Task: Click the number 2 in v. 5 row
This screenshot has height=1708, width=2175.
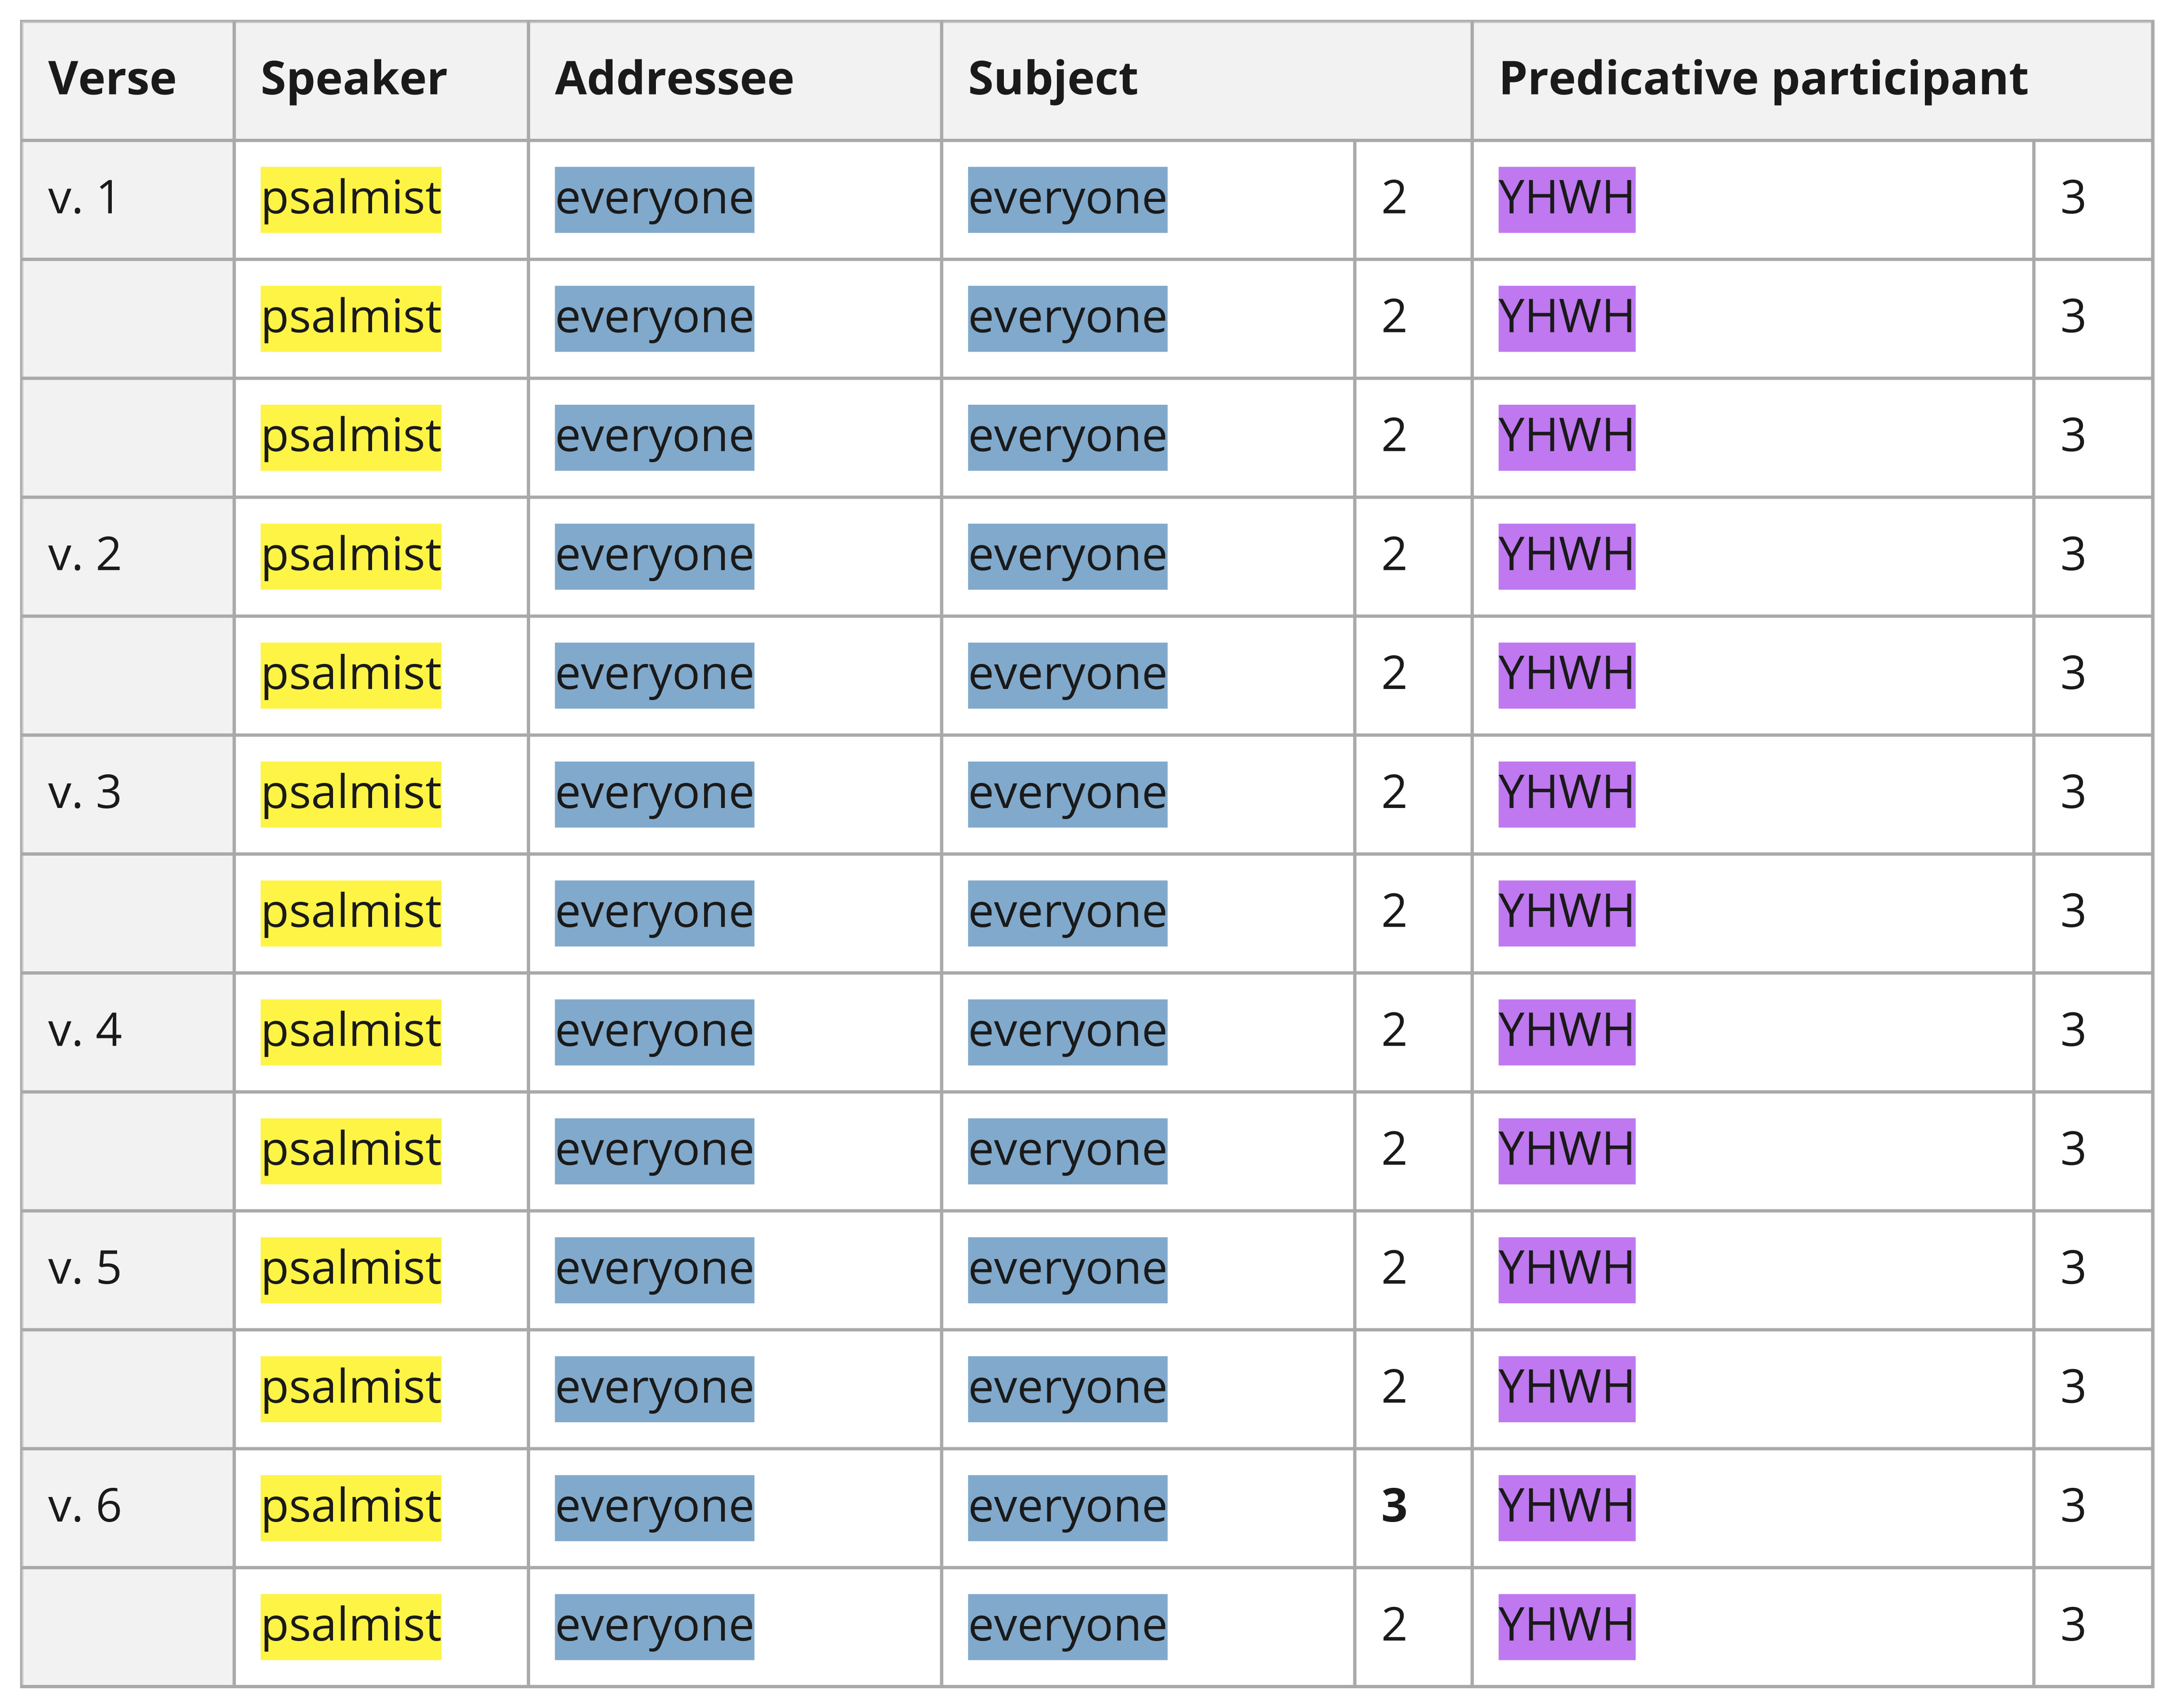Action: (1394, 1269)
